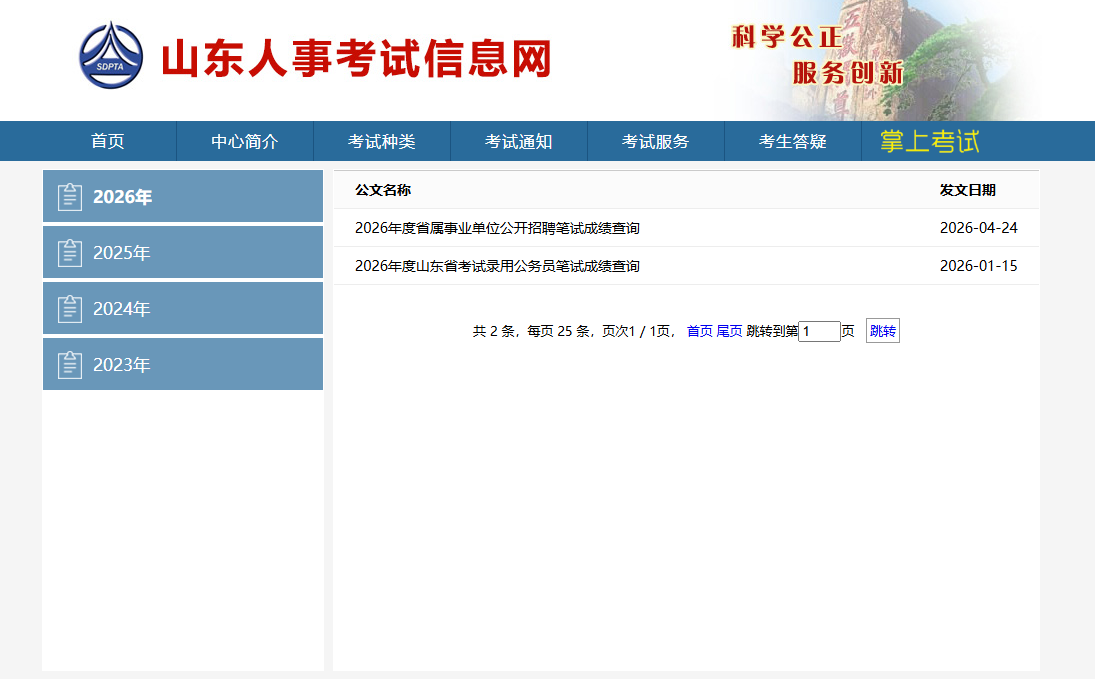Open the 中心简介 menu item
Viewport: 1095px width, 679px height.
tap(245, 141)
